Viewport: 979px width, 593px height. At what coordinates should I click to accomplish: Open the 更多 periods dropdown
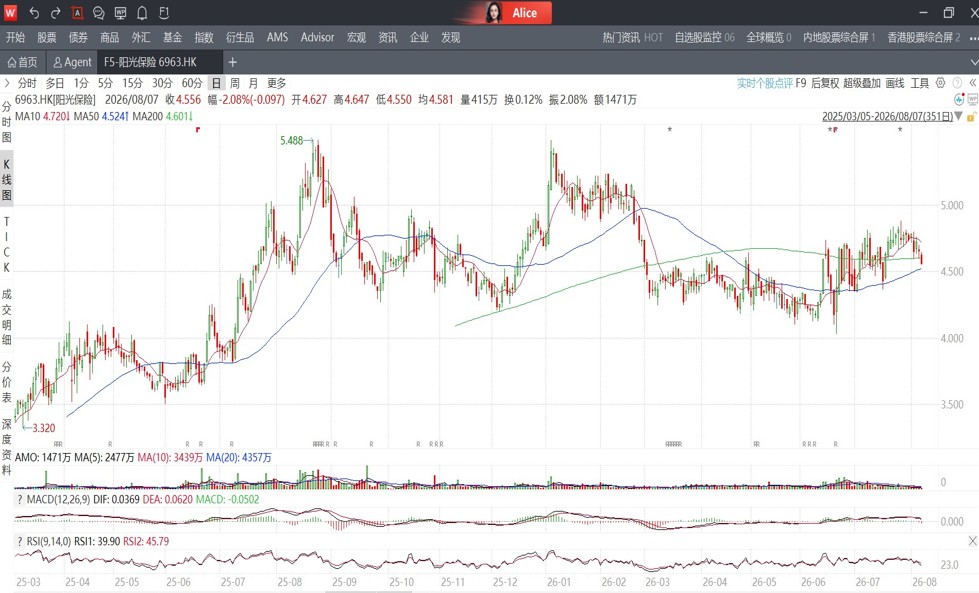tap(277, 83)
